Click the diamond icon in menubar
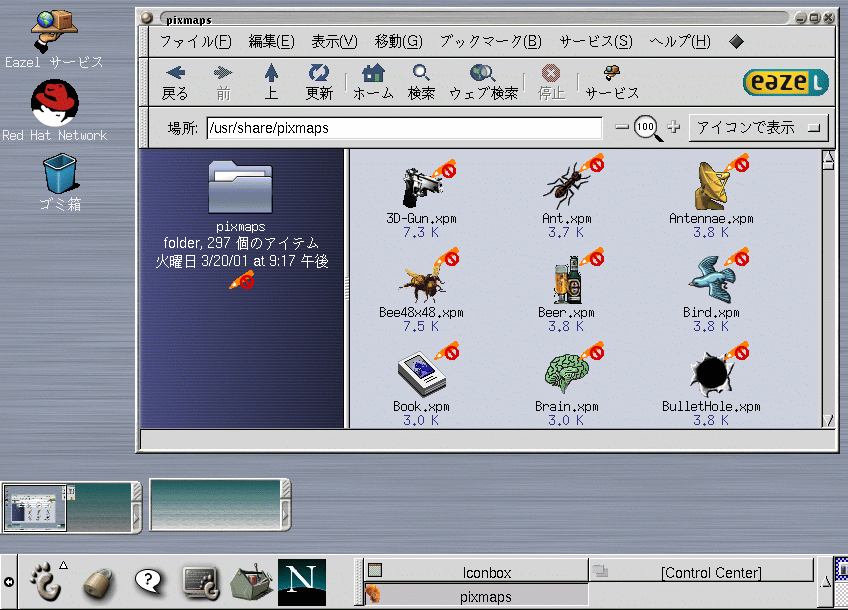 click(736, 41)
